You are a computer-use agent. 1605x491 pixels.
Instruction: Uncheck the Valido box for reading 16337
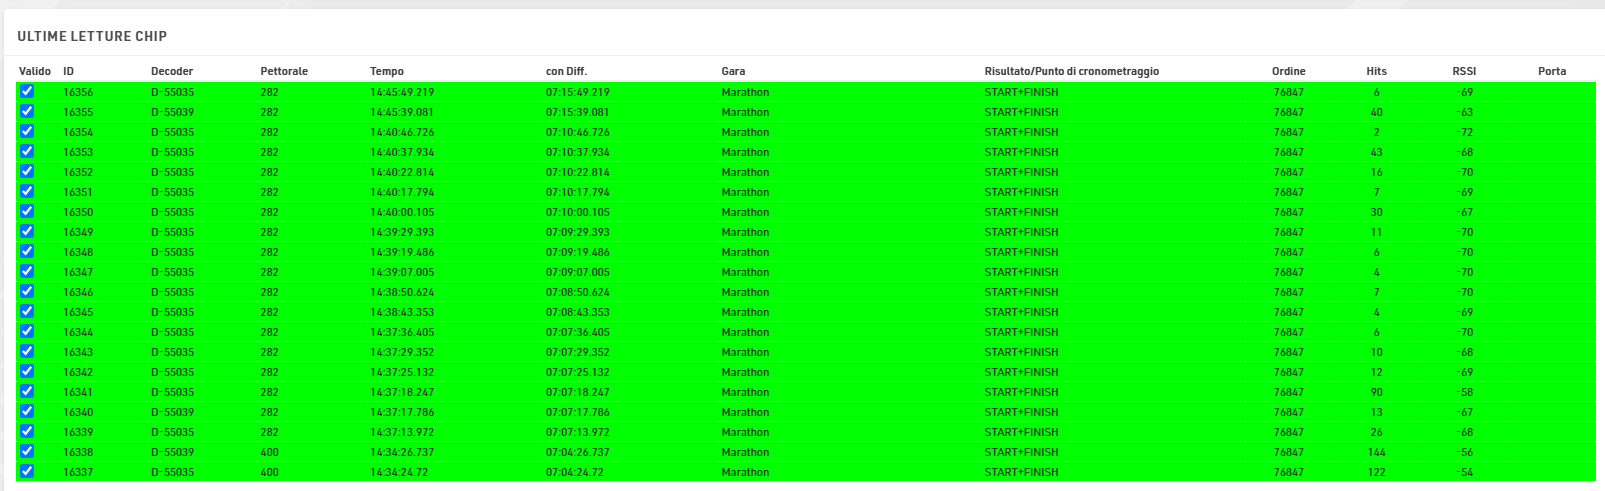pos(27,471)
